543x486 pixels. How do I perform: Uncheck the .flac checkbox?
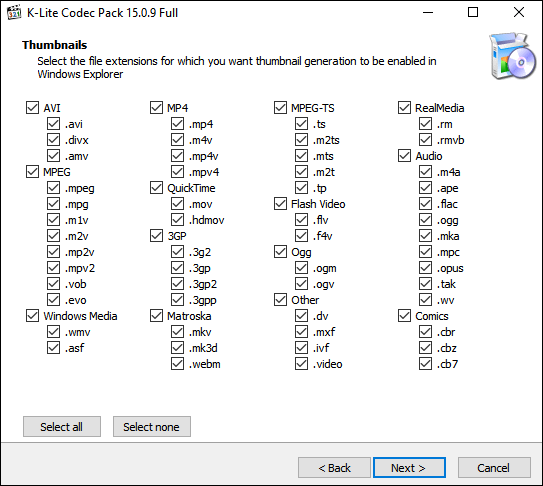click(x=425, y=204)
